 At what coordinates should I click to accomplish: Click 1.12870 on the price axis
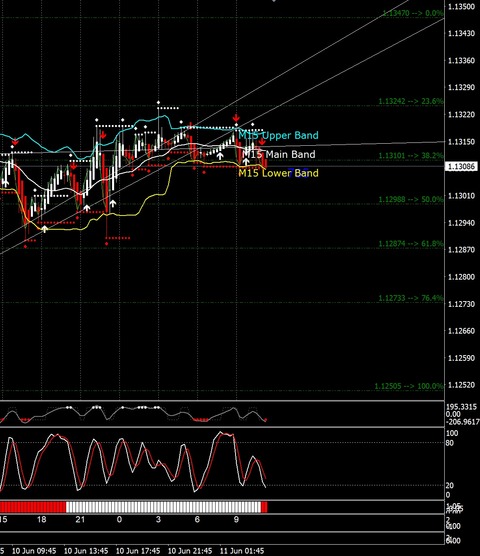(461, 250)
